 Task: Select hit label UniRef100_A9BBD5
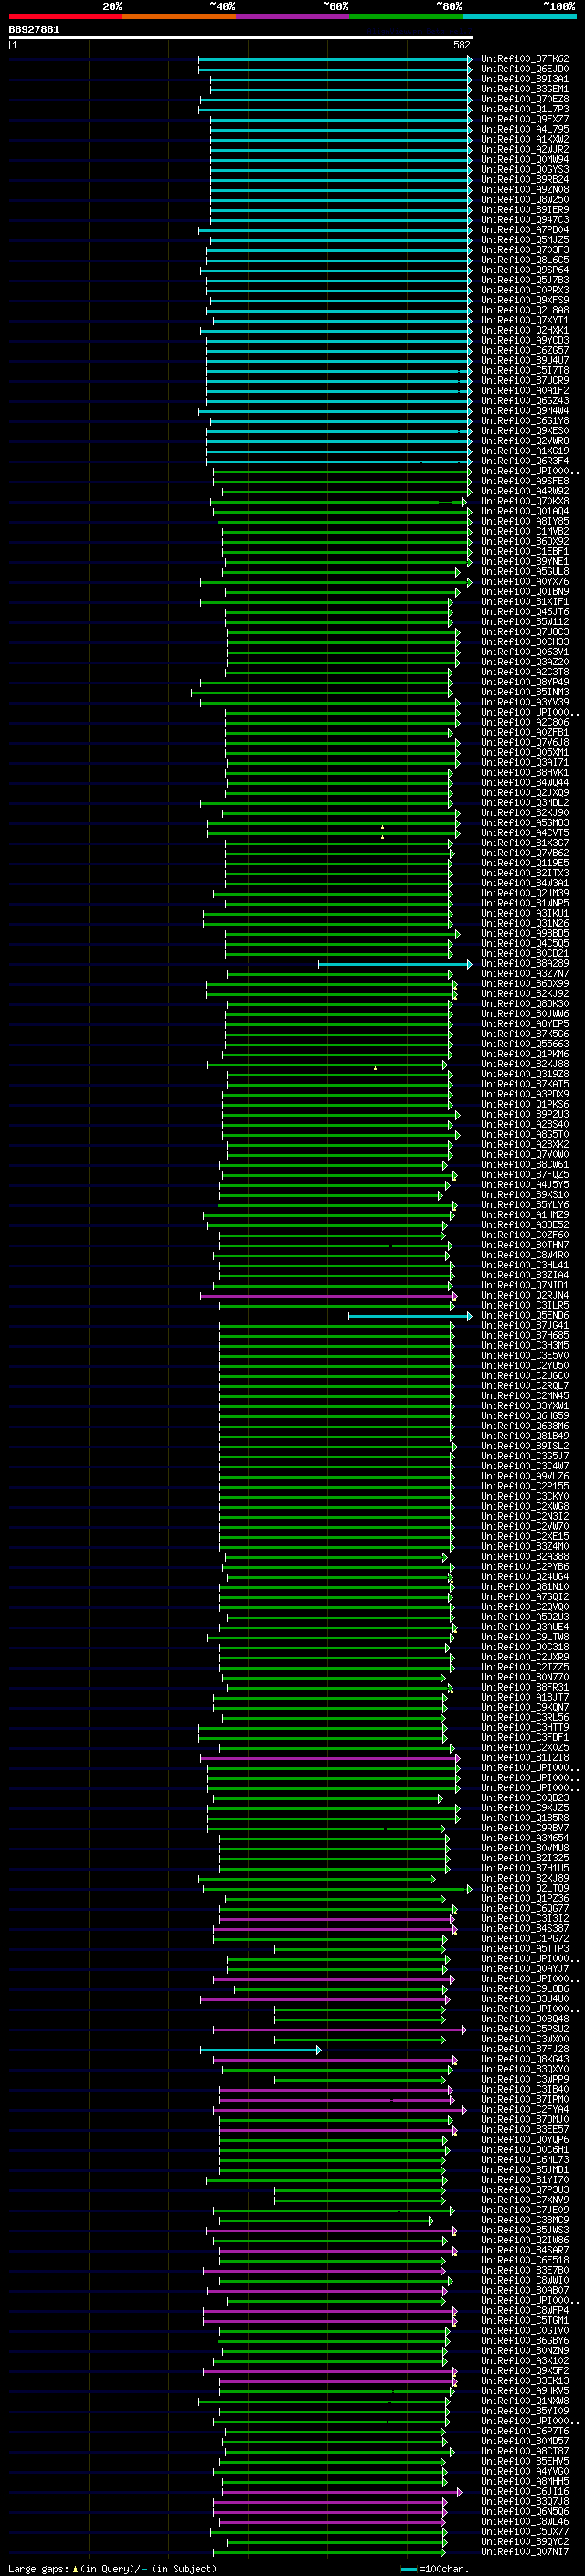(525, 933)
